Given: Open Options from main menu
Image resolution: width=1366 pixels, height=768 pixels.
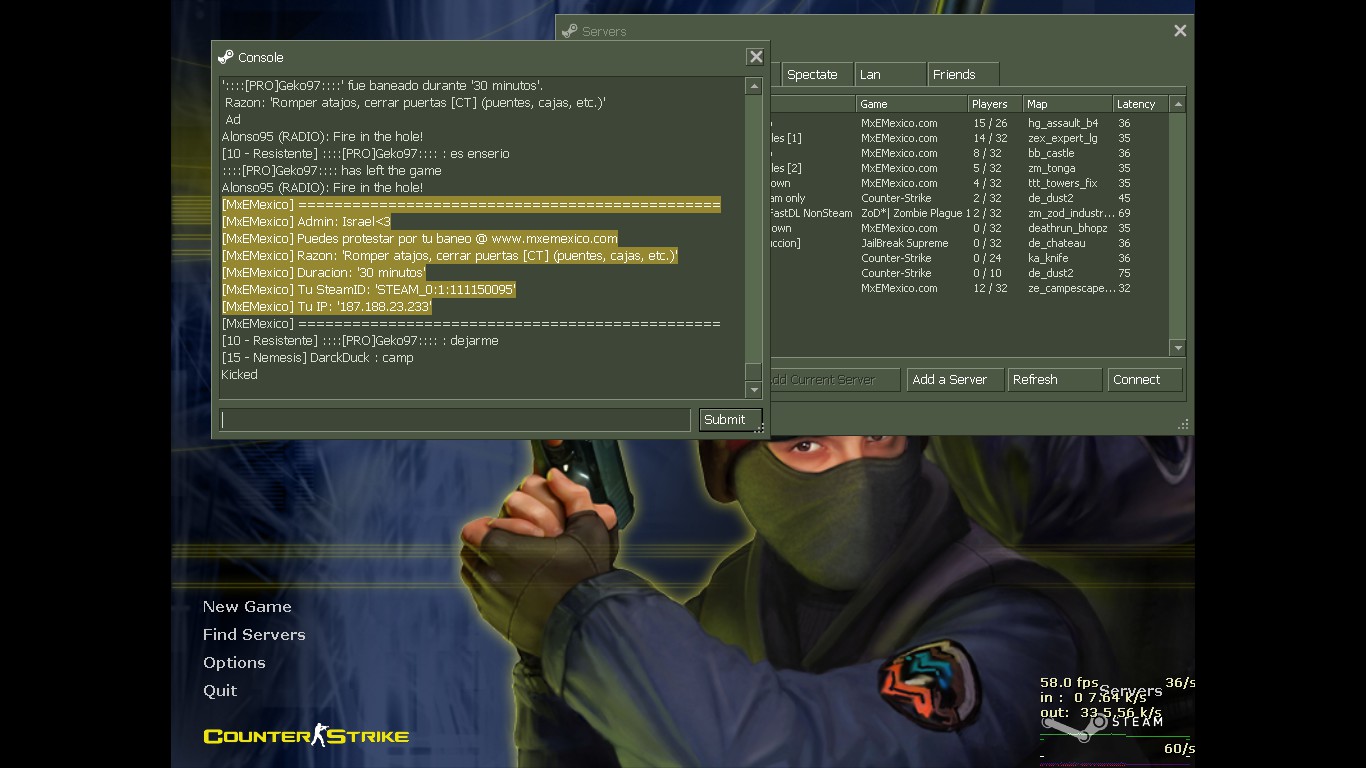Looking at the screenshot, I should 234,663.
